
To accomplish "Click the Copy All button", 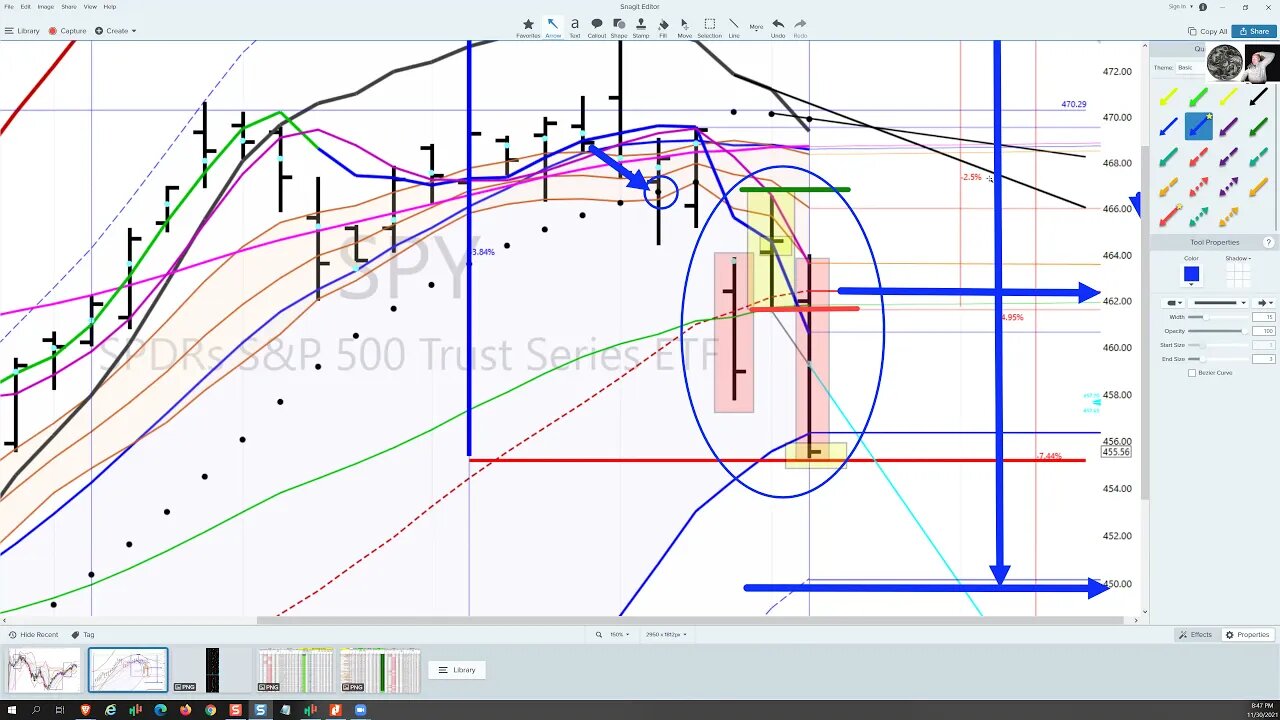I will click(x=1207, y=31).
